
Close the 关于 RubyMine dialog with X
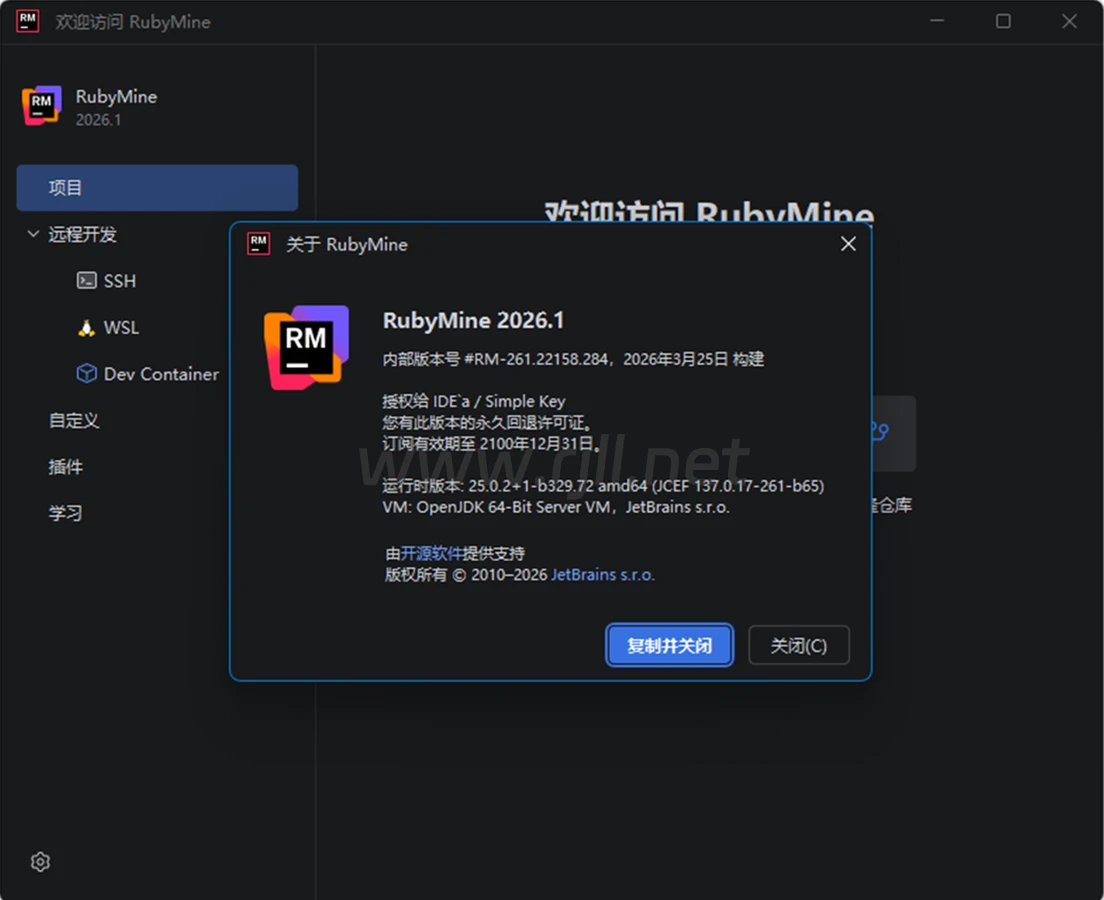point(848,244)
